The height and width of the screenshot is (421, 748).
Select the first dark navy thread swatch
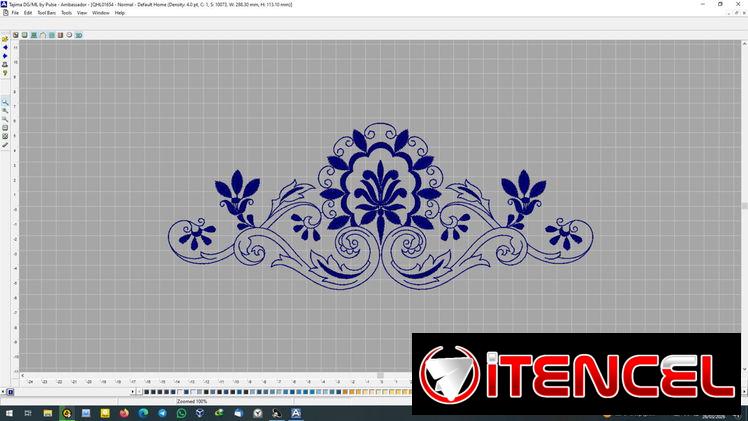tap(146, 392)
